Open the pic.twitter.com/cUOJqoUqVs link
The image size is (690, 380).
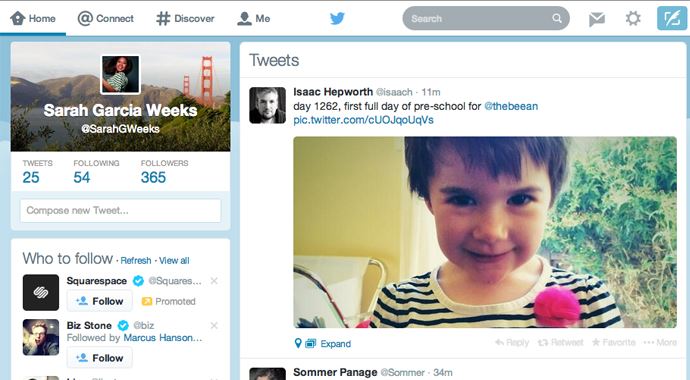click(x=363, y=120)
